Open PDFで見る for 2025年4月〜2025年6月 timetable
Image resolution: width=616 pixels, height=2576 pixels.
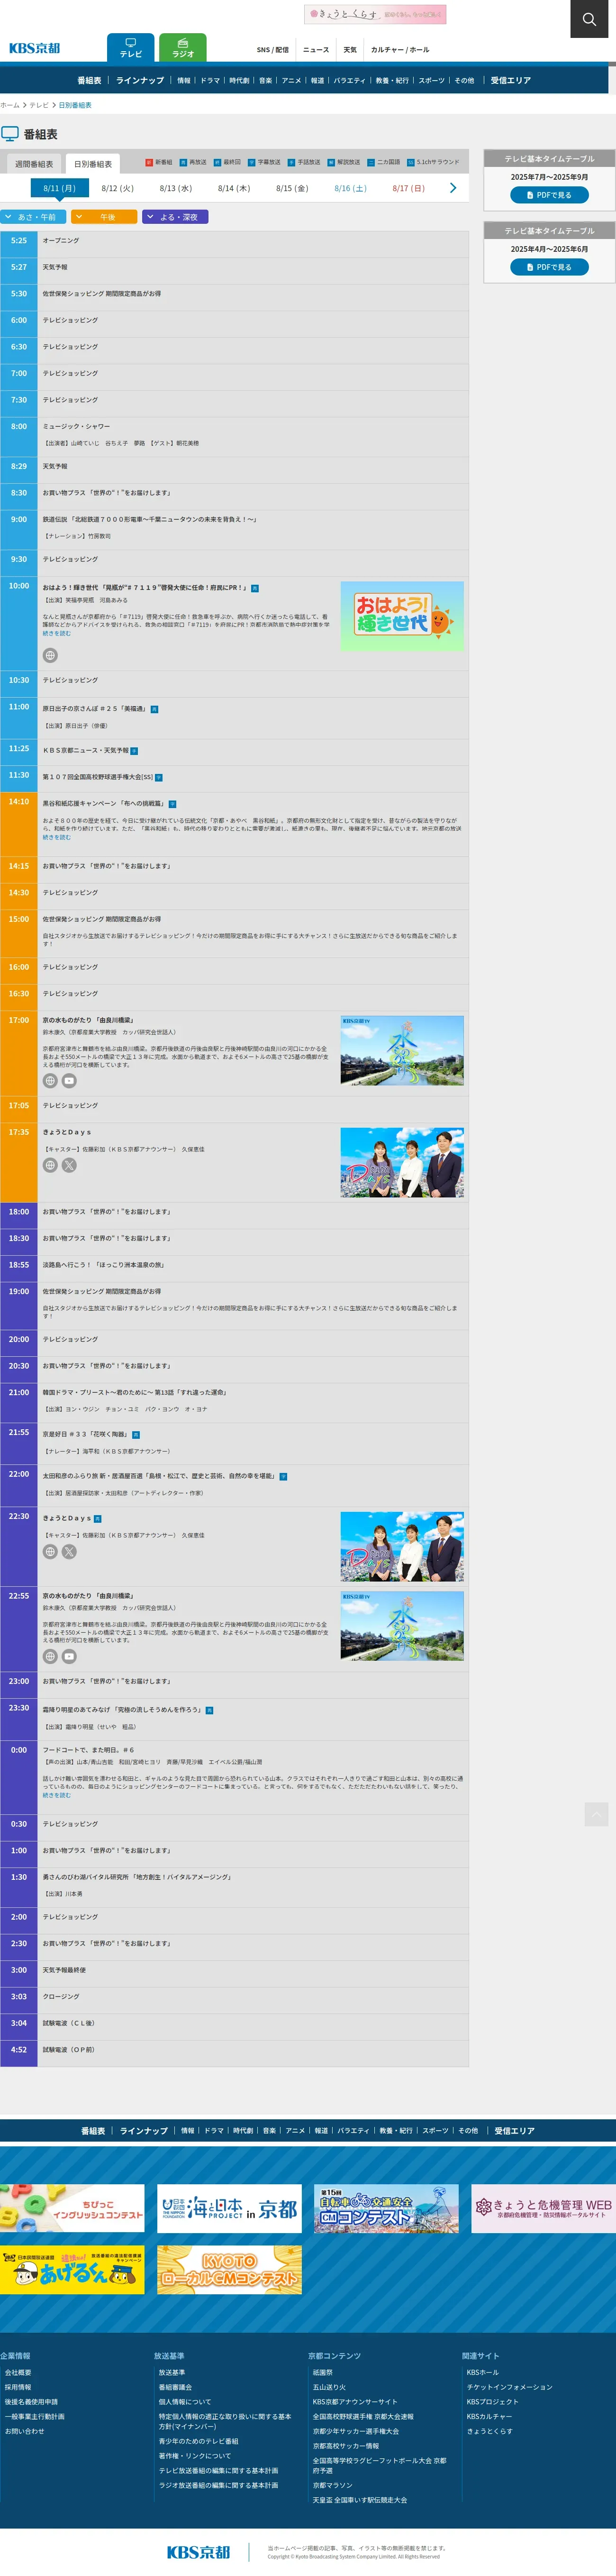click(549, 267)
